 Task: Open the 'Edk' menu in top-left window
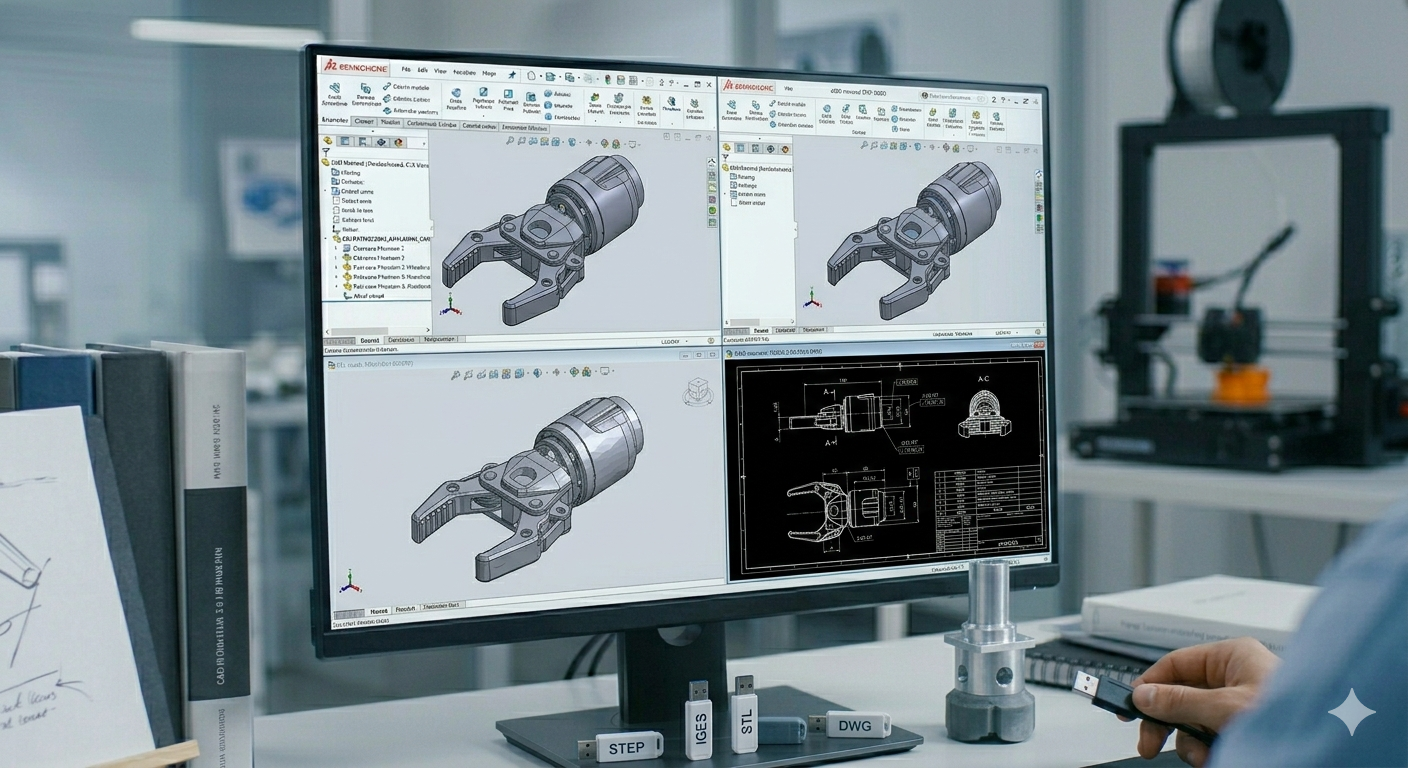click(x=423, y=70)
